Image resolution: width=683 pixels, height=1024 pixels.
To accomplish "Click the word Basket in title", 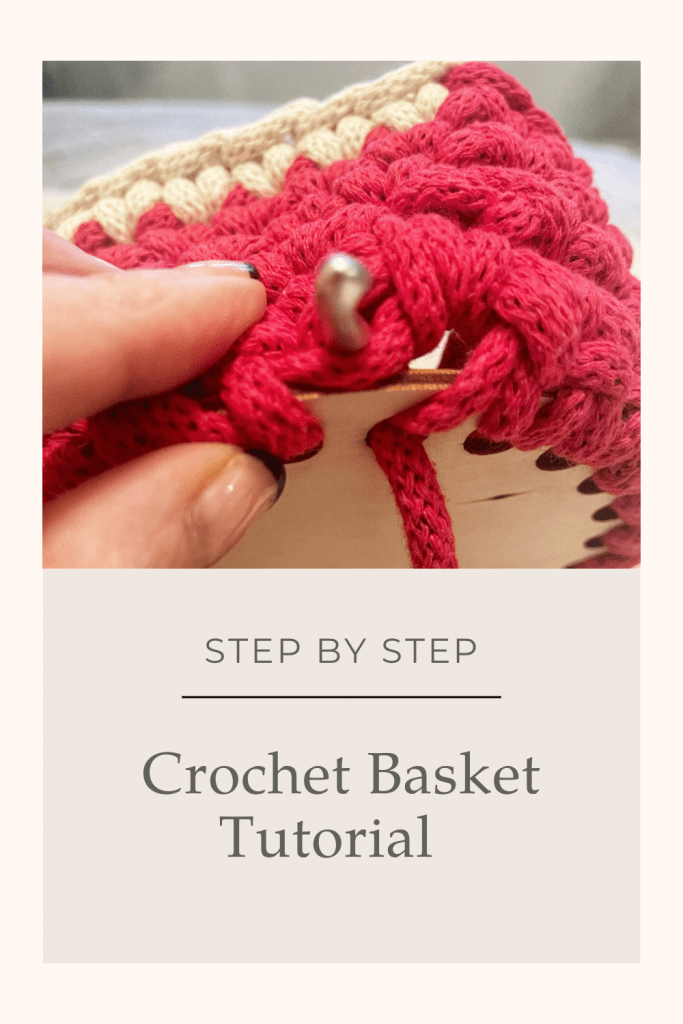I will [x=454, y=774].
